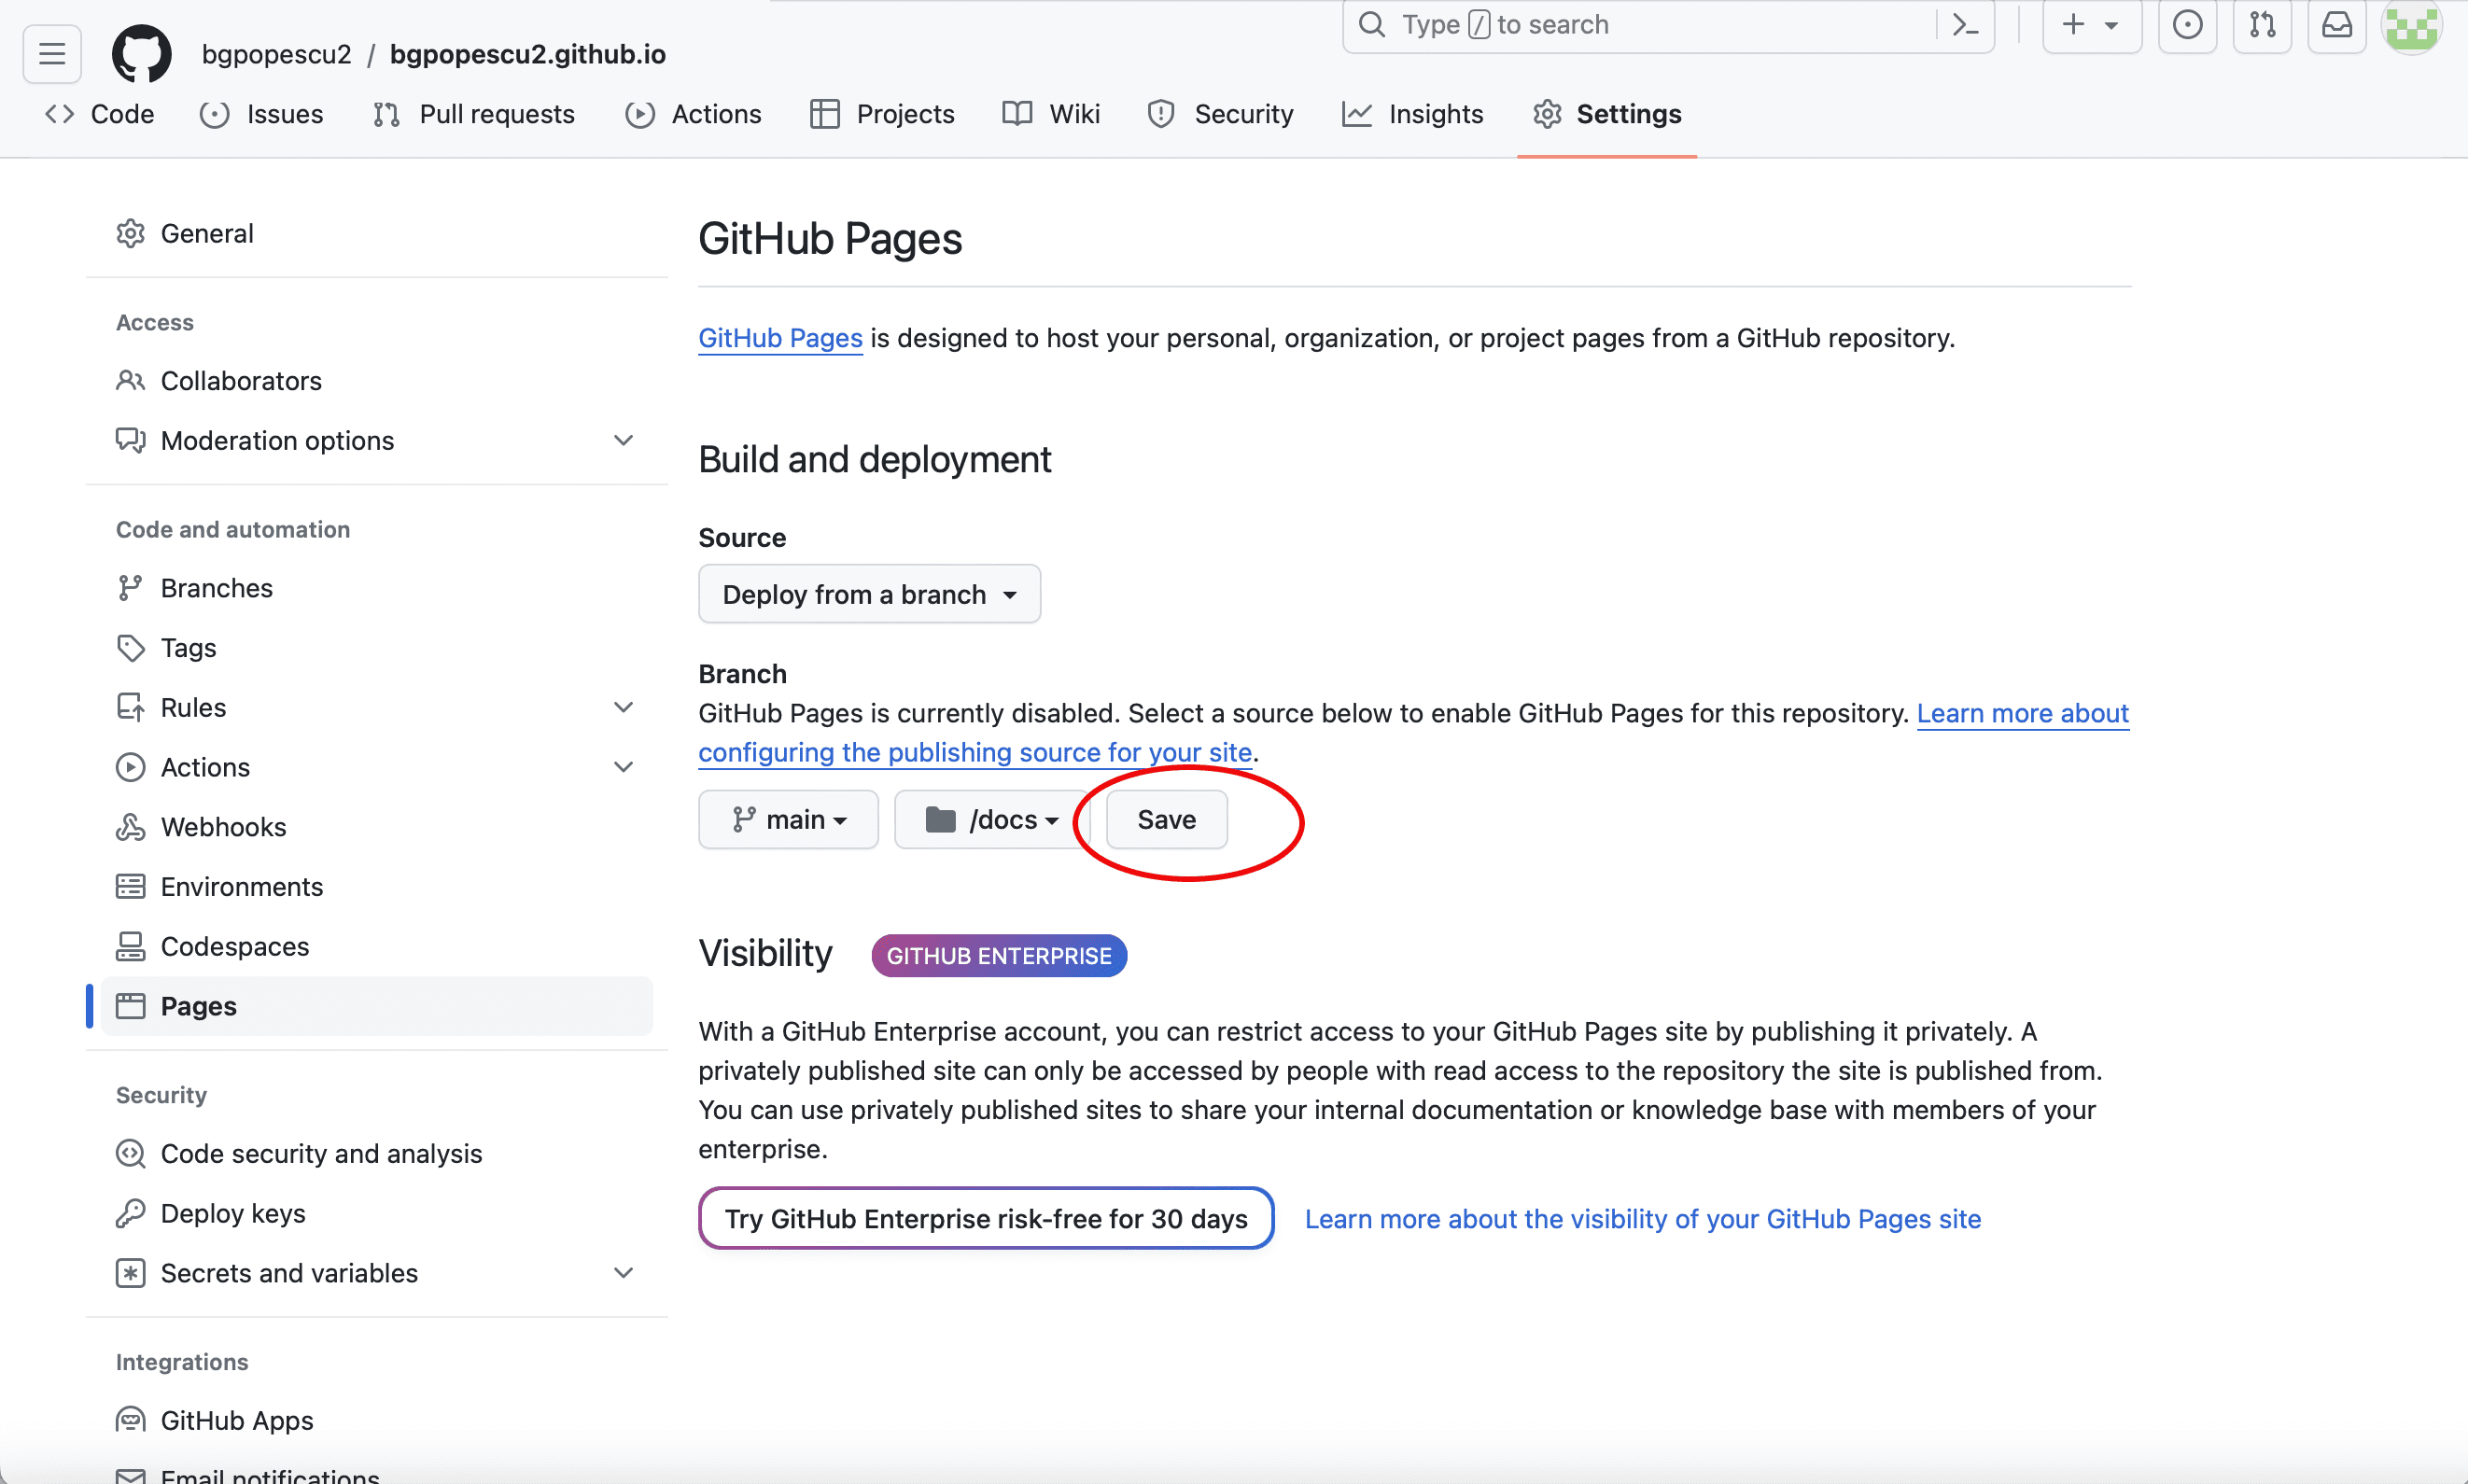Open the /docs folder dropdown

(x=992, y=820)
